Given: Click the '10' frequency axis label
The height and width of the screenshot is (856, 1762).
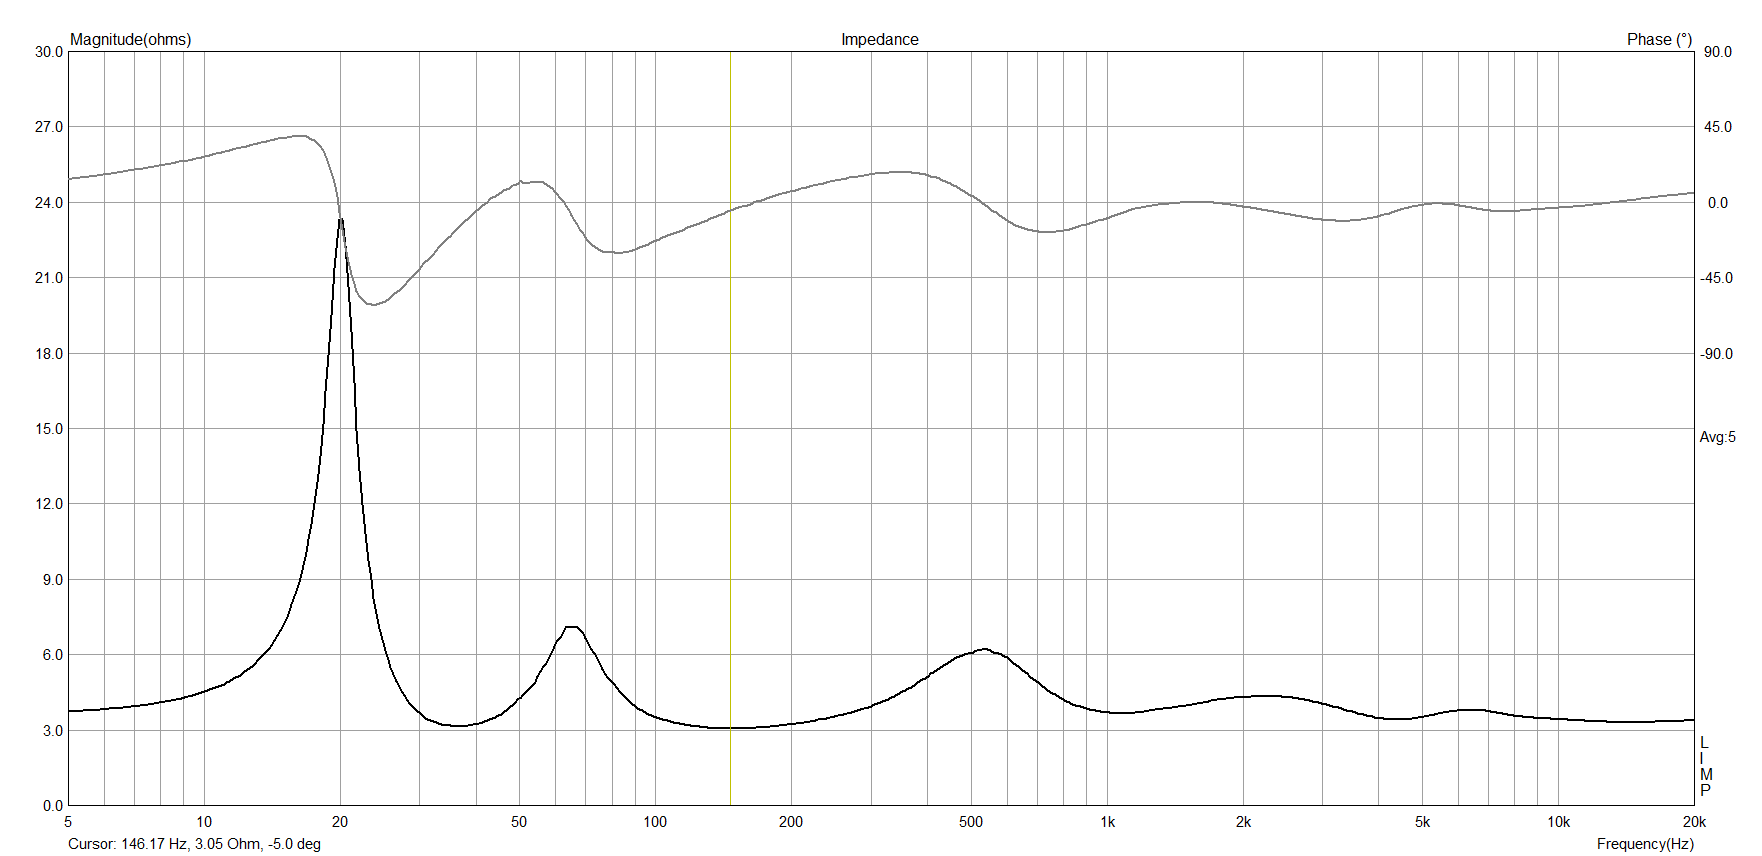Looking at the screenshot, I should point(204,822).
